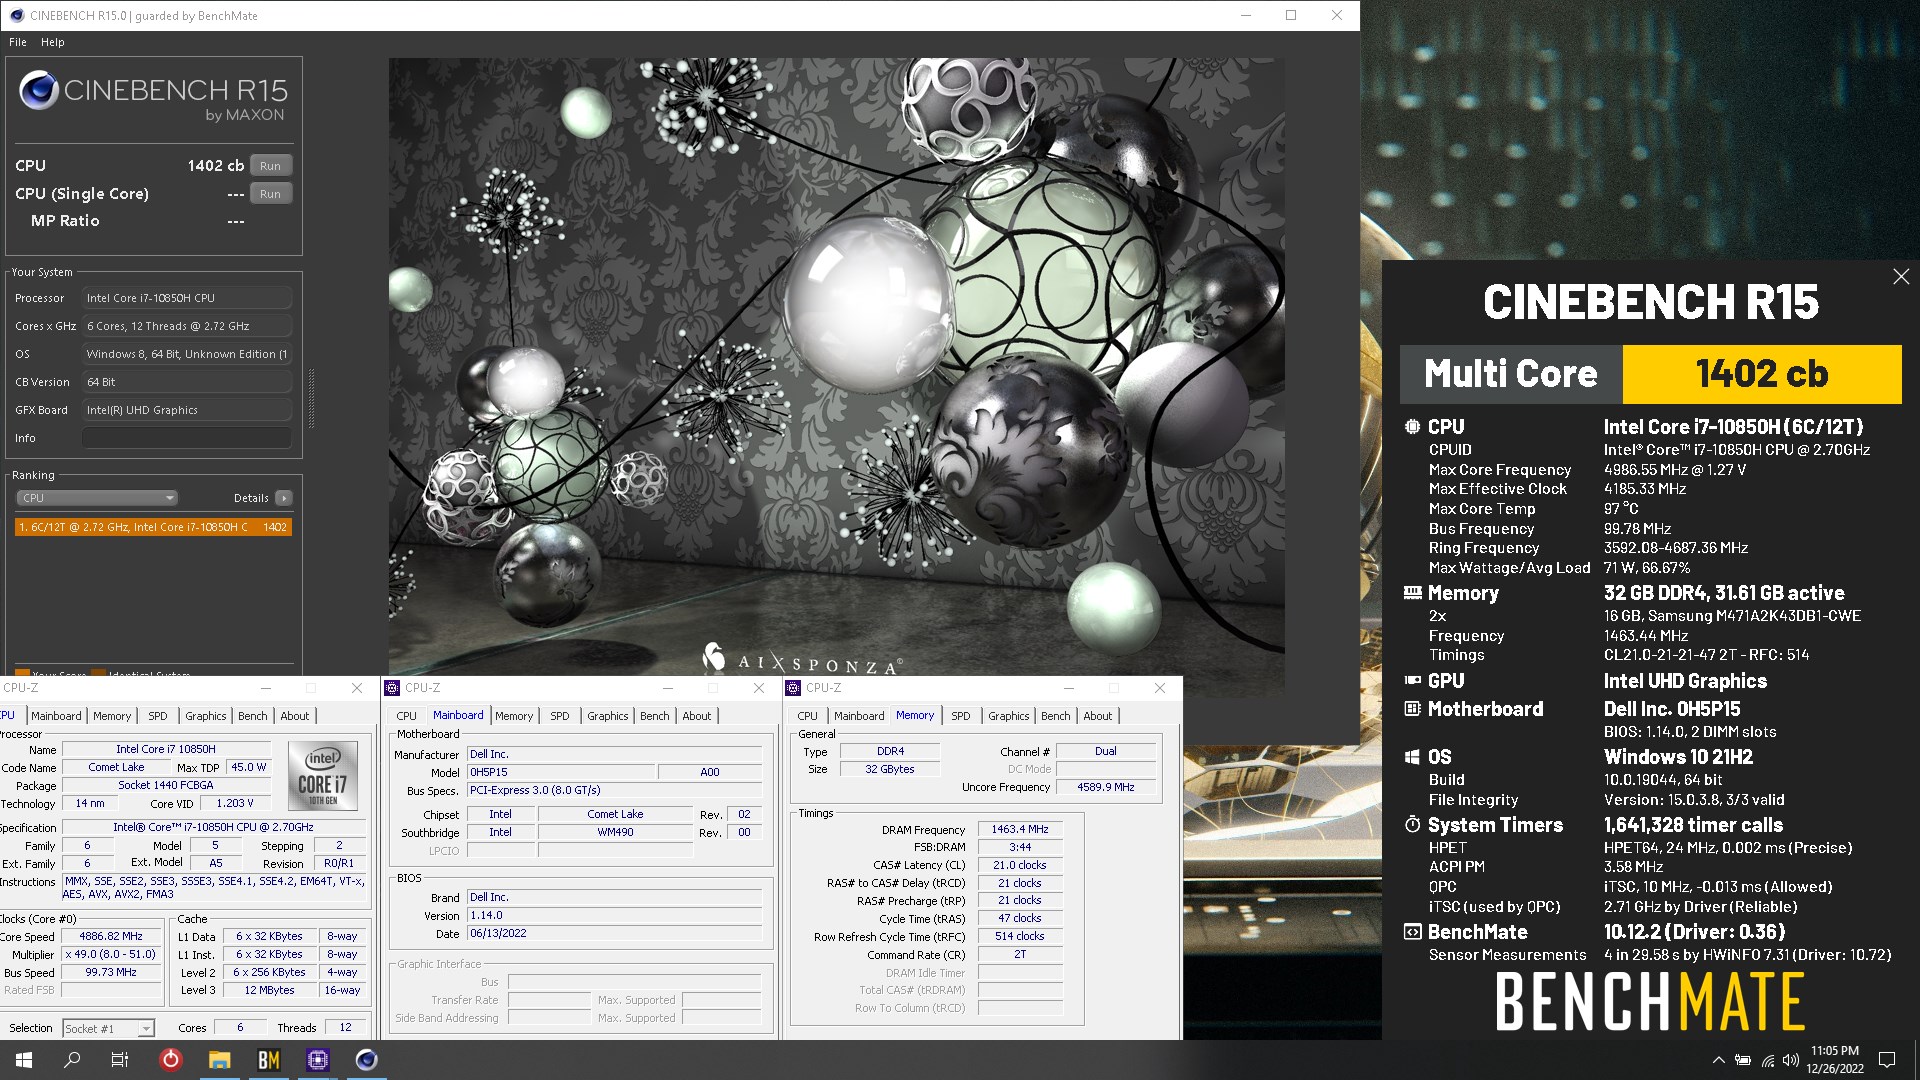
Task: Click the Core Speed value 4886.82 MHz
Action: click(111, 936)
